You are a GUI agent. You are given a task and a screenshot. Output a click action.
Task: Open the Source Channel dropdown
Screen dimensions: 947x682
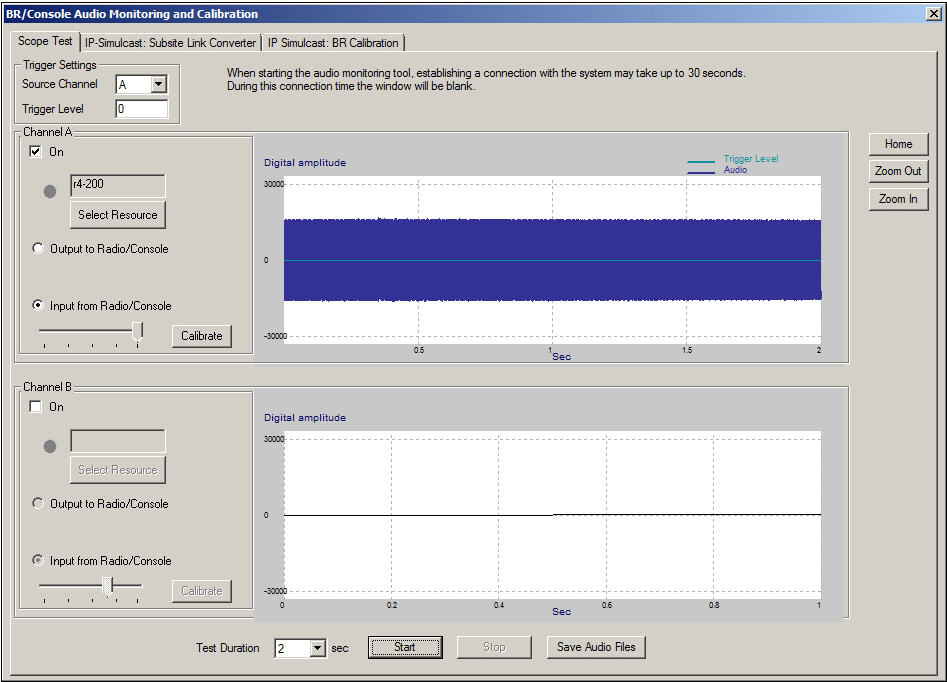[158, 85]
